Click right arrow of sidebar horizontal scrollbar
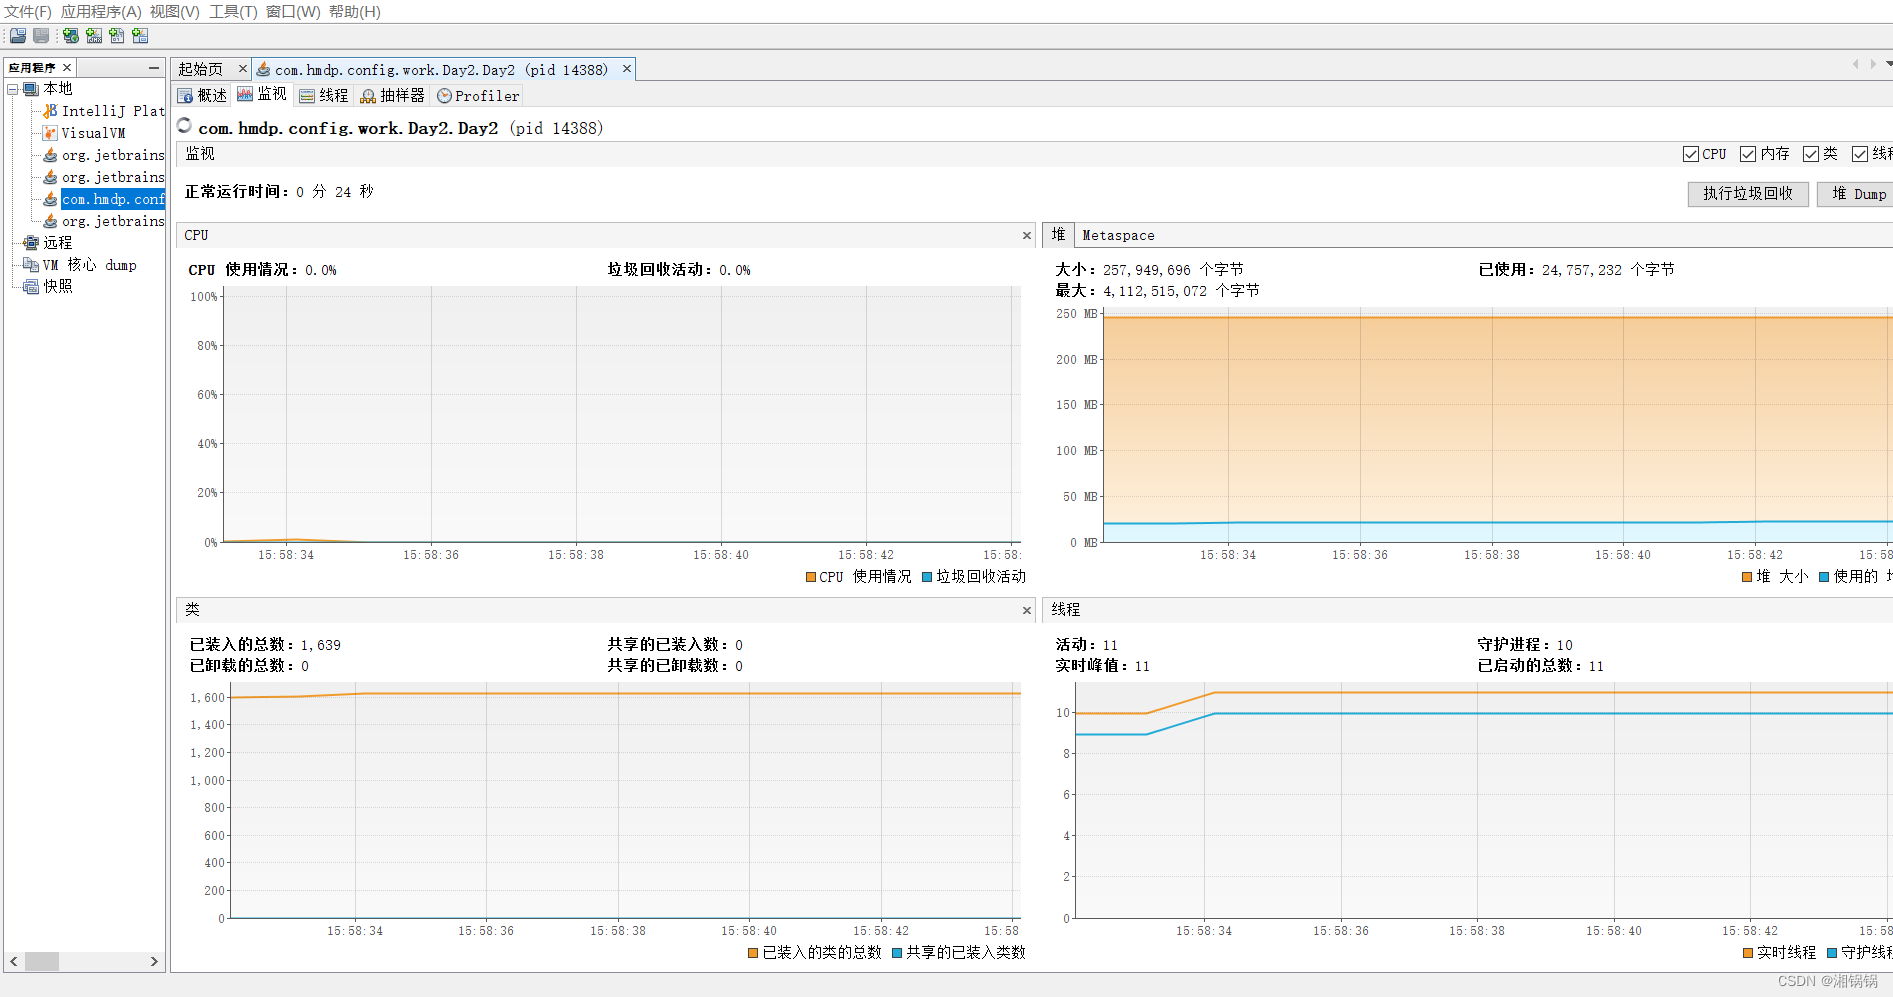Screen dimensions: 1893x997 point(154,962)
